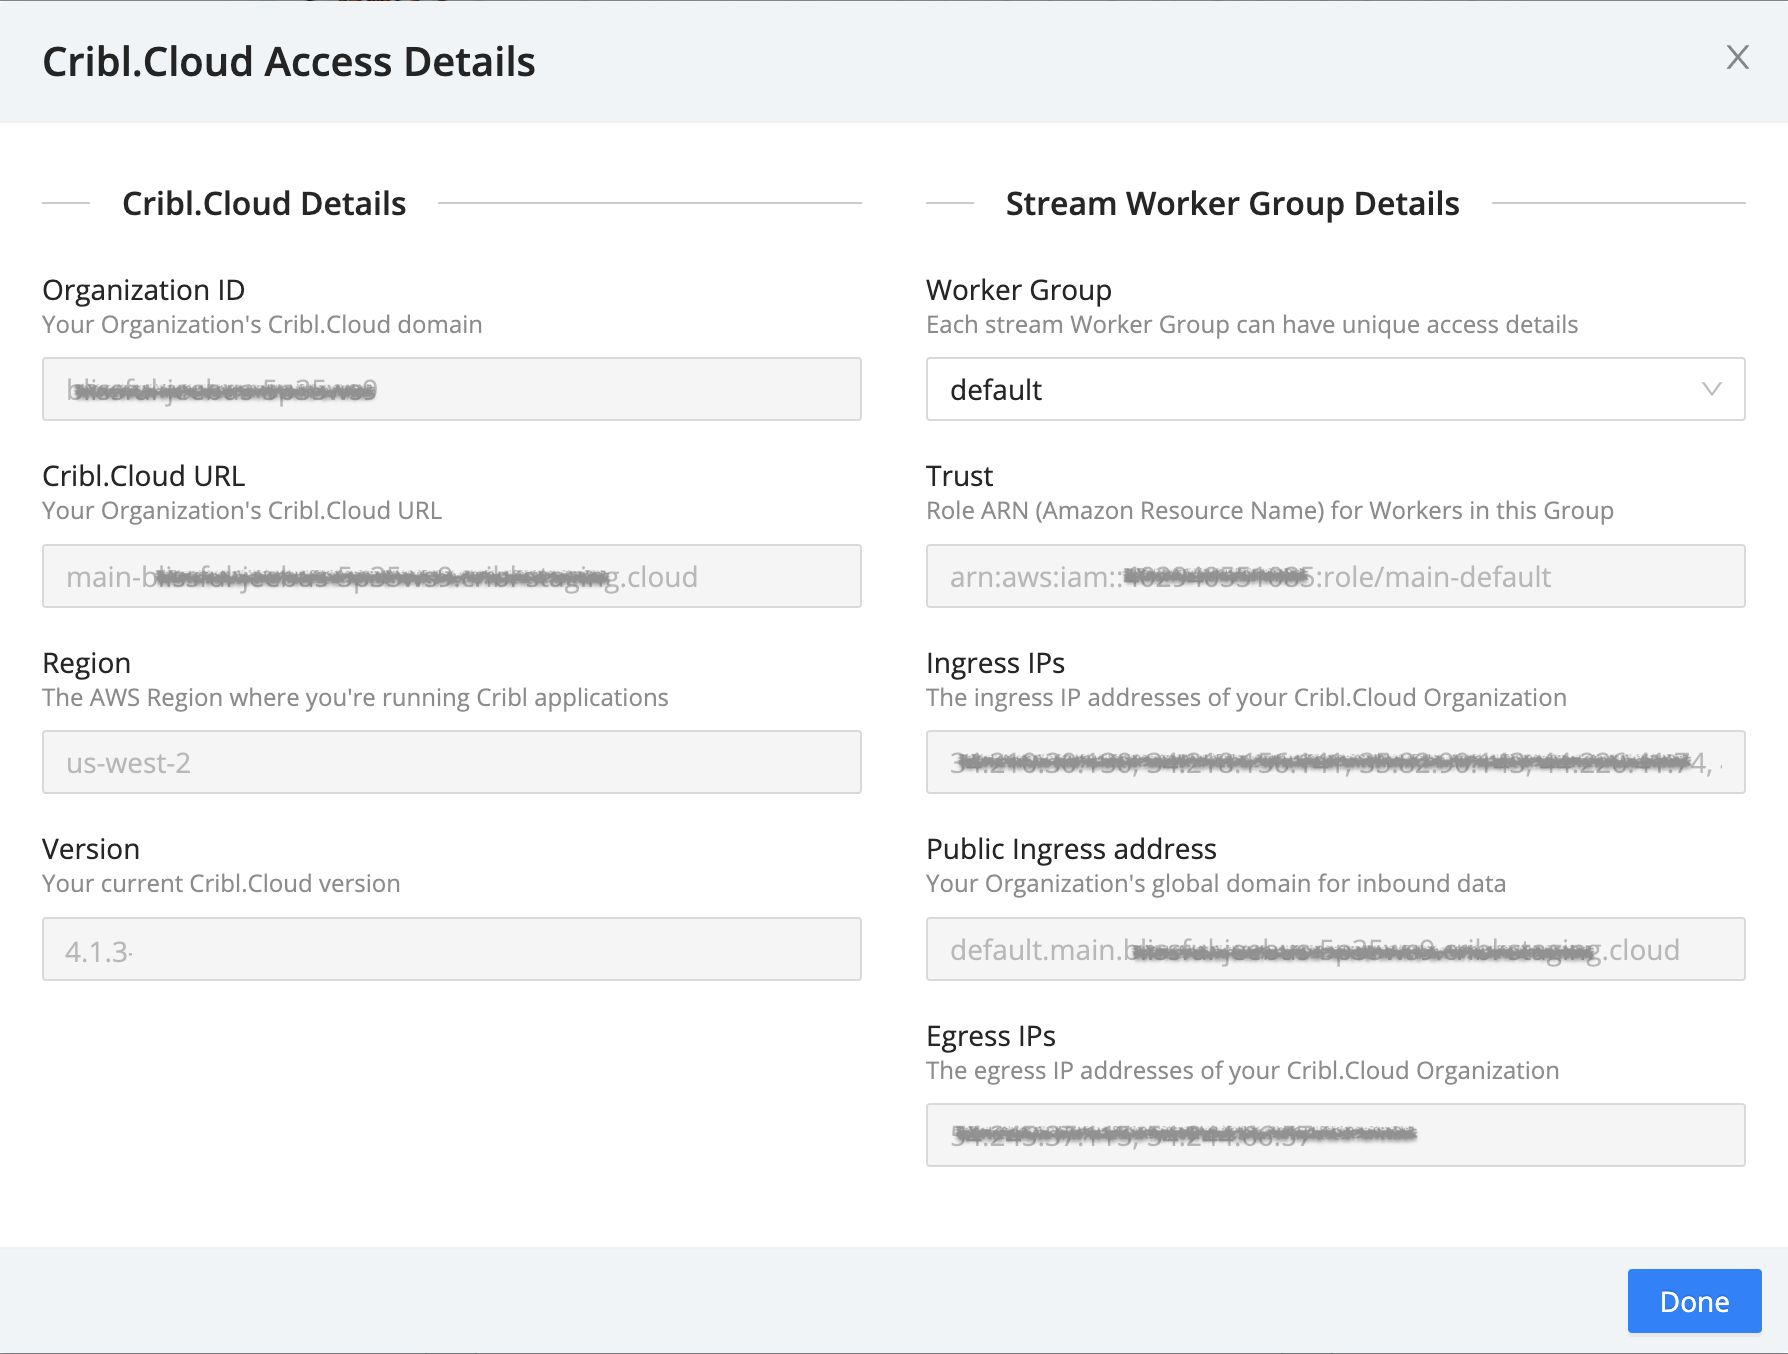Click the Cribl.Cloud Details section header

pyautogui.click(x=263, y=203)
